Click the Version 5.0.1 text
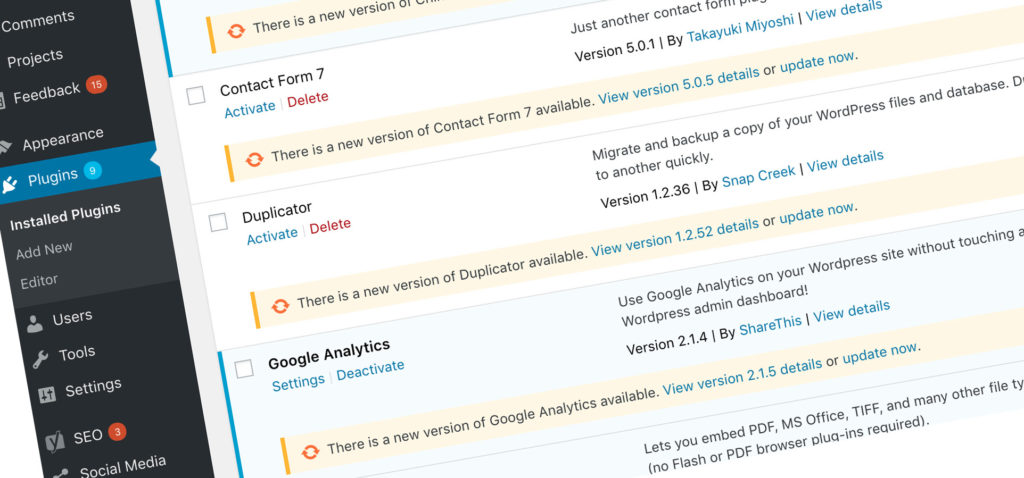This screenshot has height=478, width=1024. 615,50
